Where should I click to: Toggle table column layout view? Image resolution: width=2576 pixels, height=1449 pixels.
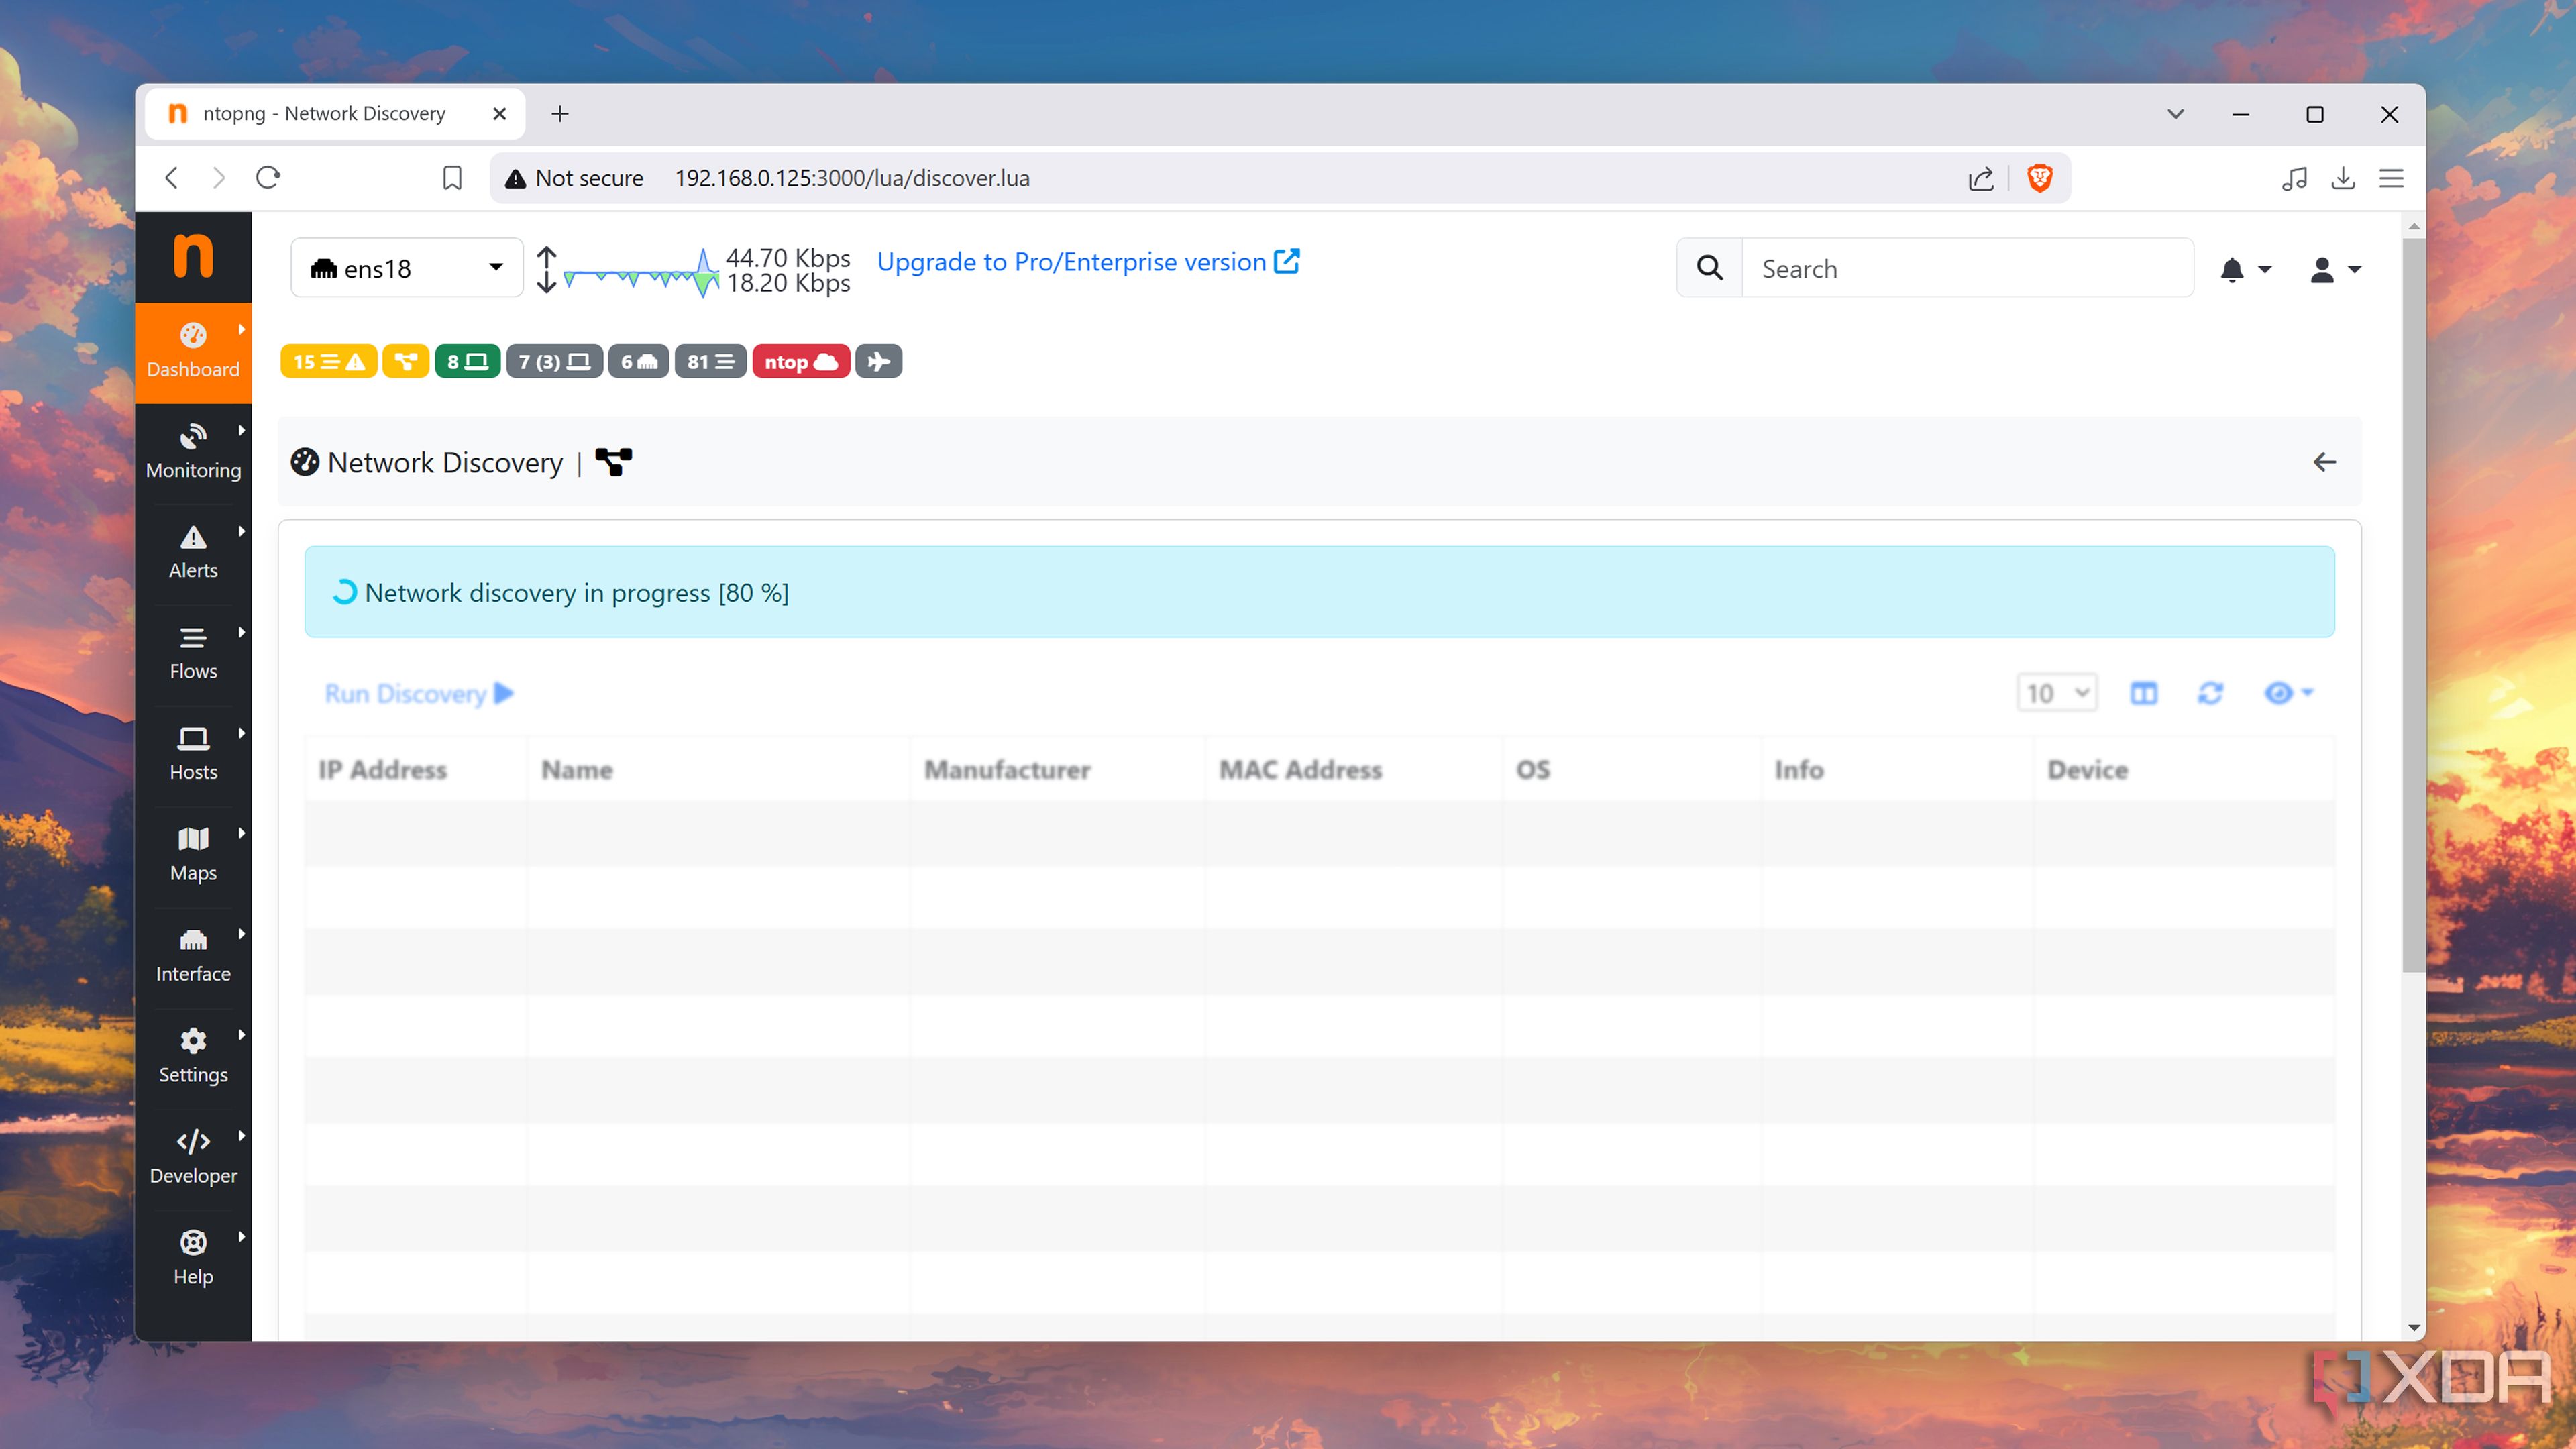pyautogui.click(x=2143, y=692)
